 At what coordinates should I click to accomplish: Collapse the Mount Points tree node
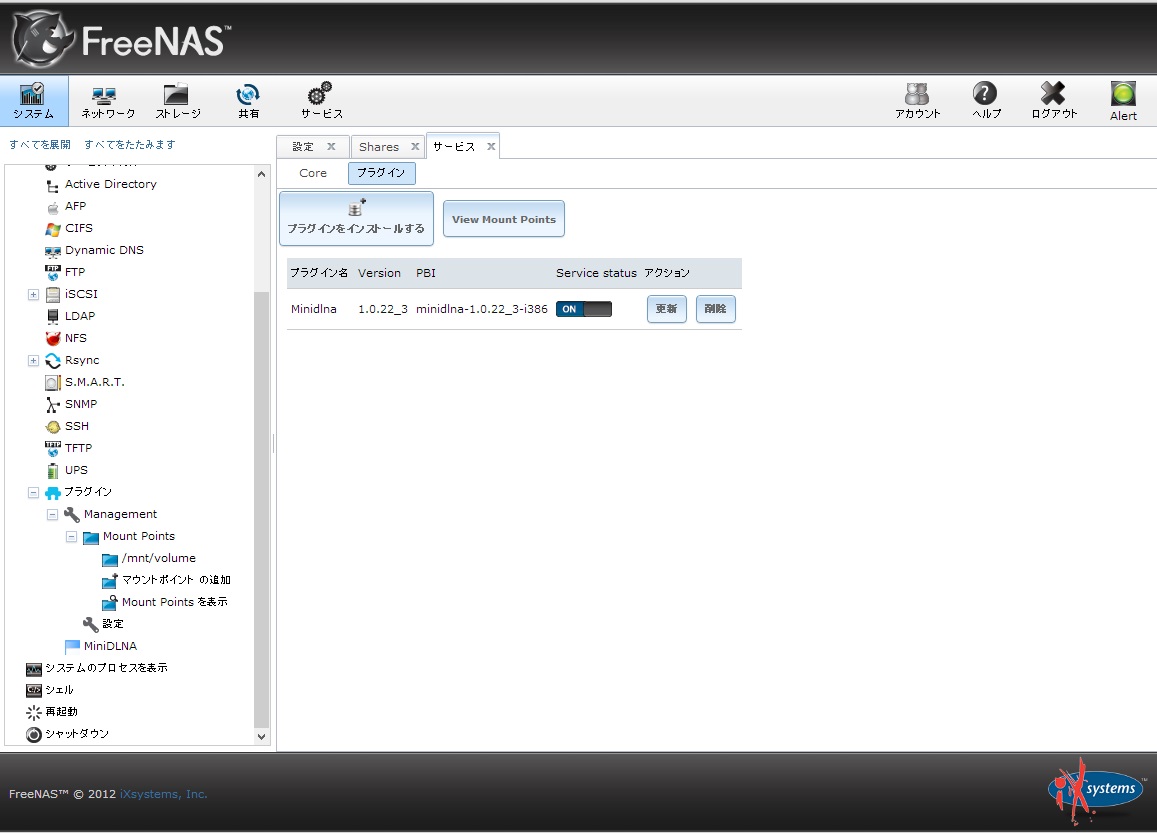coord(72,536)
